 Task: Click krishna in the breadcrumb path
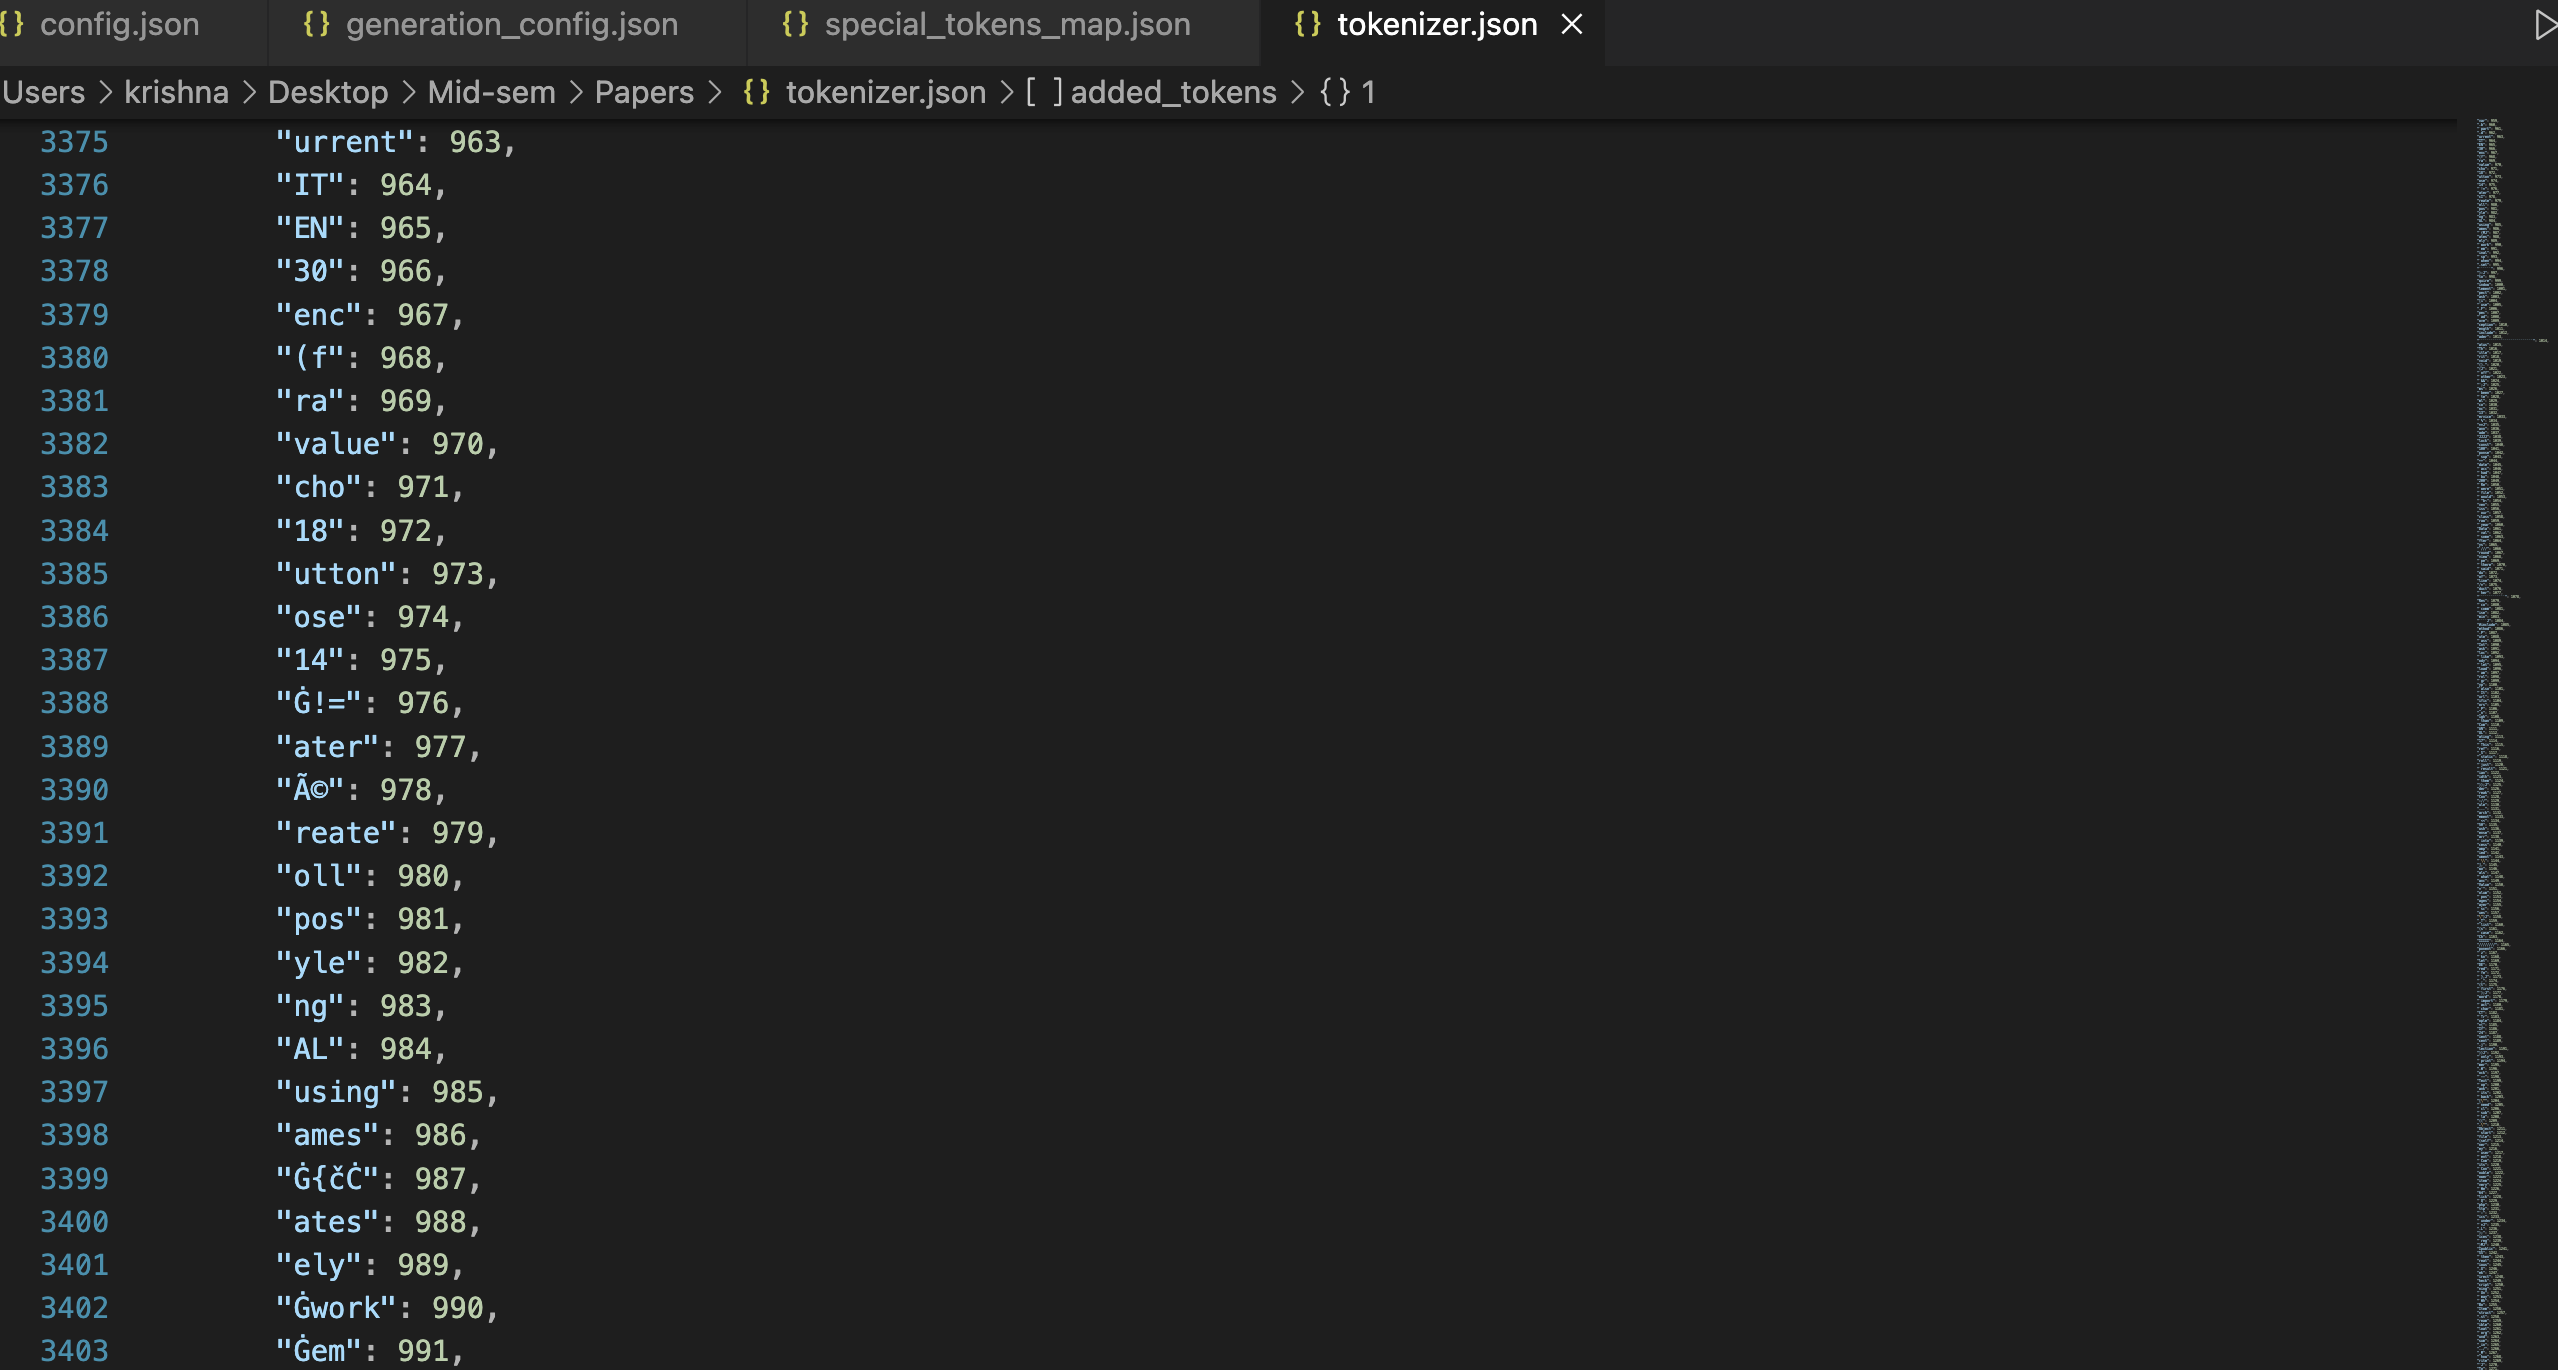tap(176, 92)
